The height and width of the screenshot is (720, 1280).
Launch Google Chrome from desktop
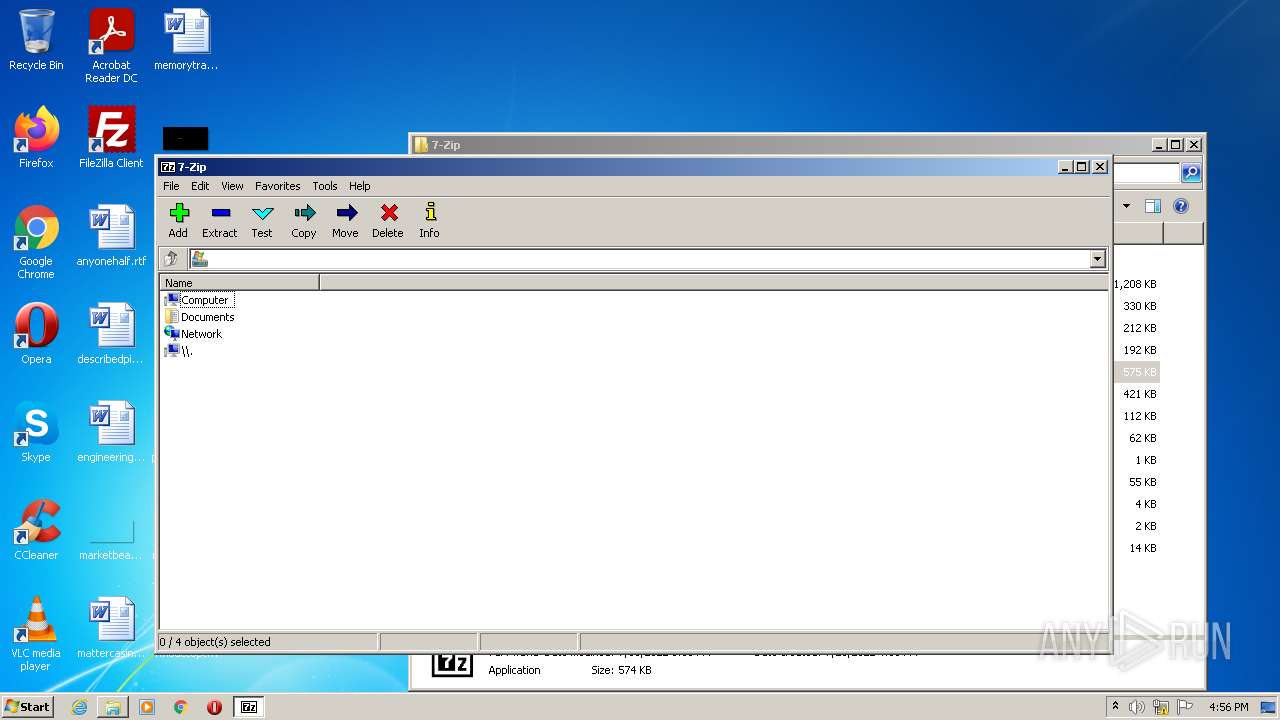tap(36, 242)
